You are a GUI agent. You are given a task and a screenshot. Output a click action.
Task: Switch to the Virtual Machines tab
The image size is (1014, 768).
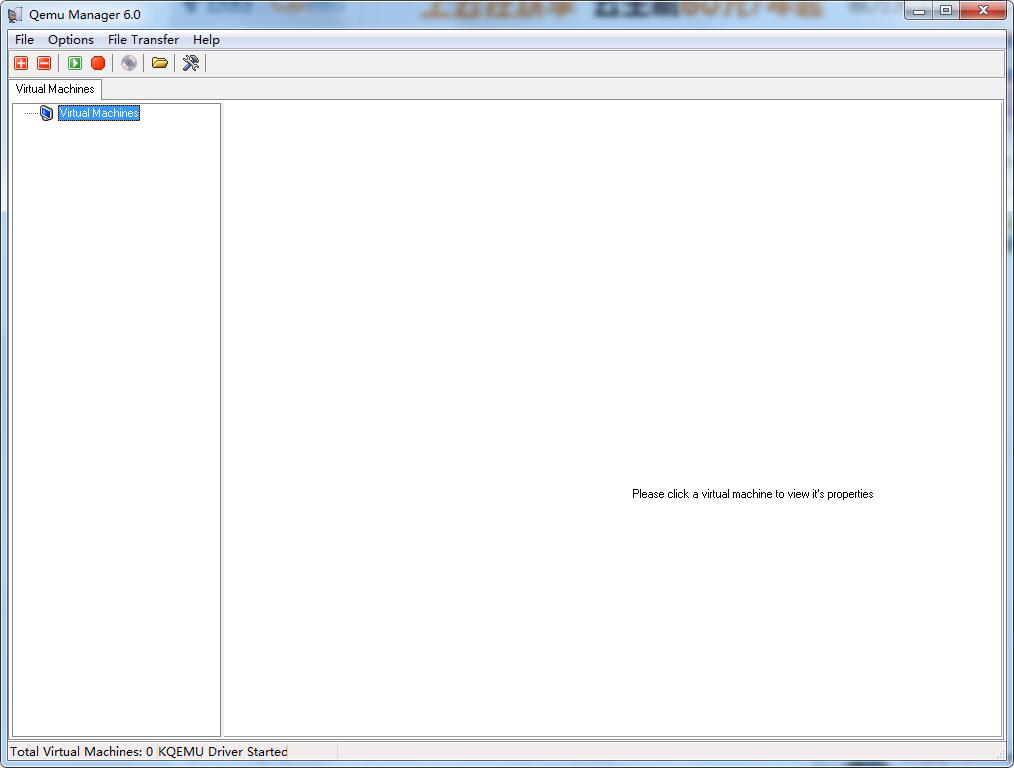pos(55,89)
